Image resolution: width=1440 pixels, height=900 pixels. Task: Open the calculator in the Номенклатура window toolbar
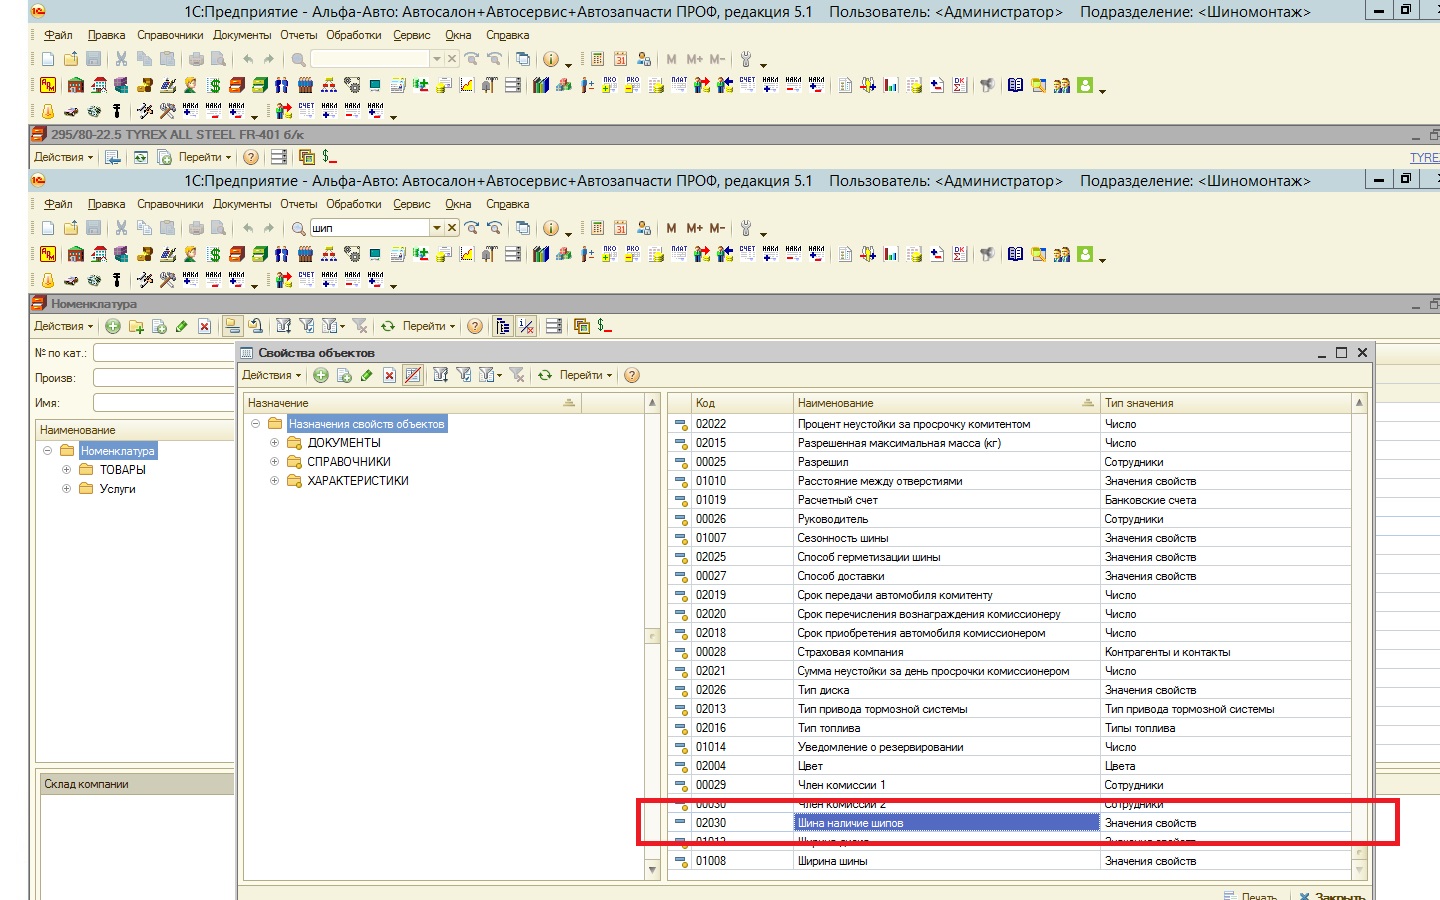pyautogui.click(x=597, y=228)
